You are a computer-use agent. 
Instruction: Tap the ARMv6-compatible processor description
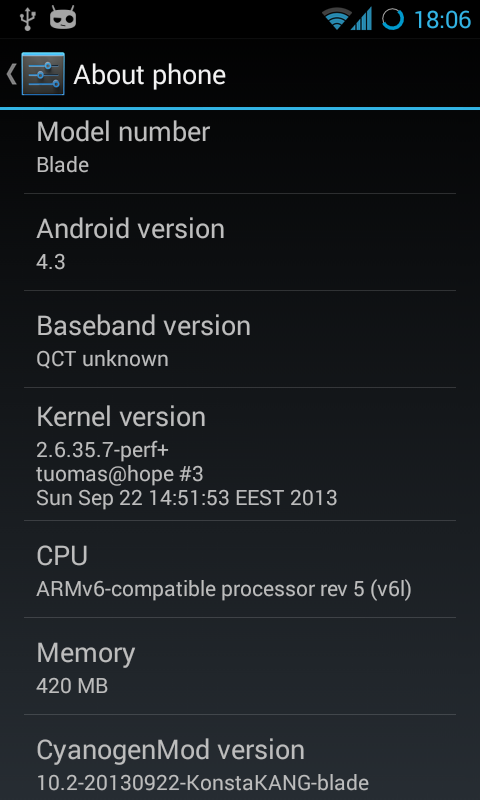tap(224, 589)
